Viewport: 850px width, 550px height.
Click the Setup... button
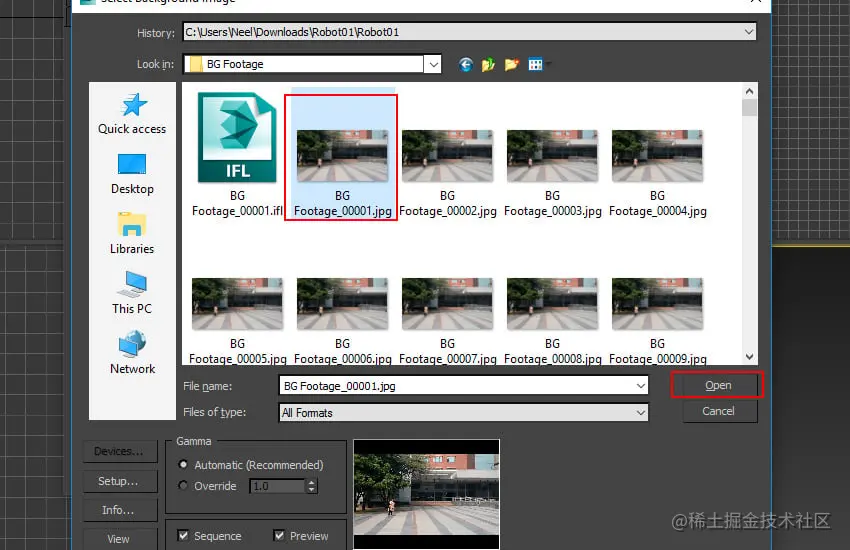(120, 481)
